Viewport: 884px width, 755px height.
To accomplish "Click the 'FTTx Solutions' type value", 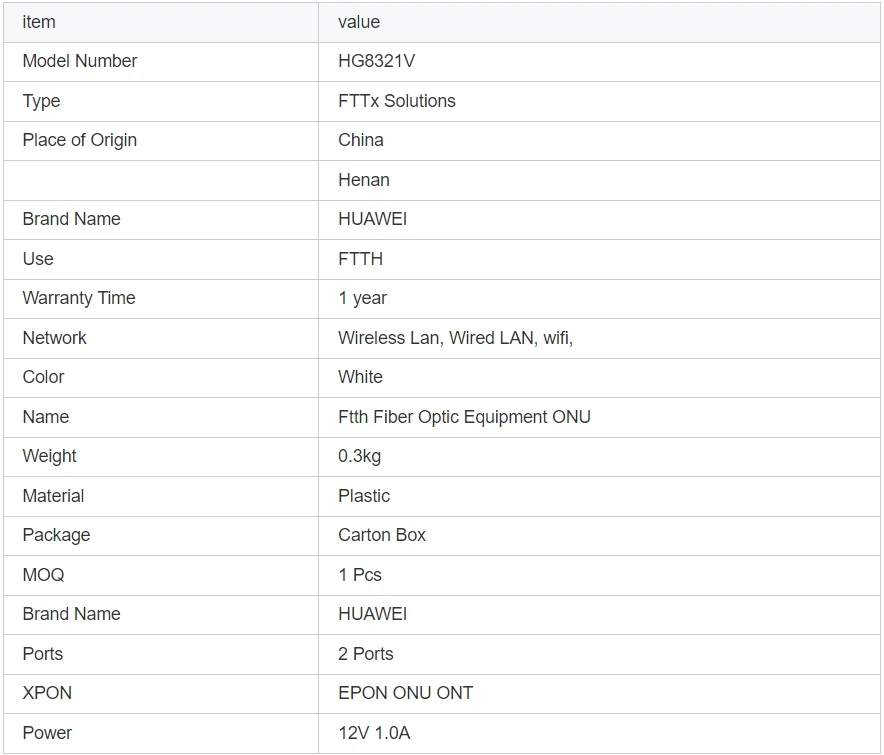I will point(396,101).
